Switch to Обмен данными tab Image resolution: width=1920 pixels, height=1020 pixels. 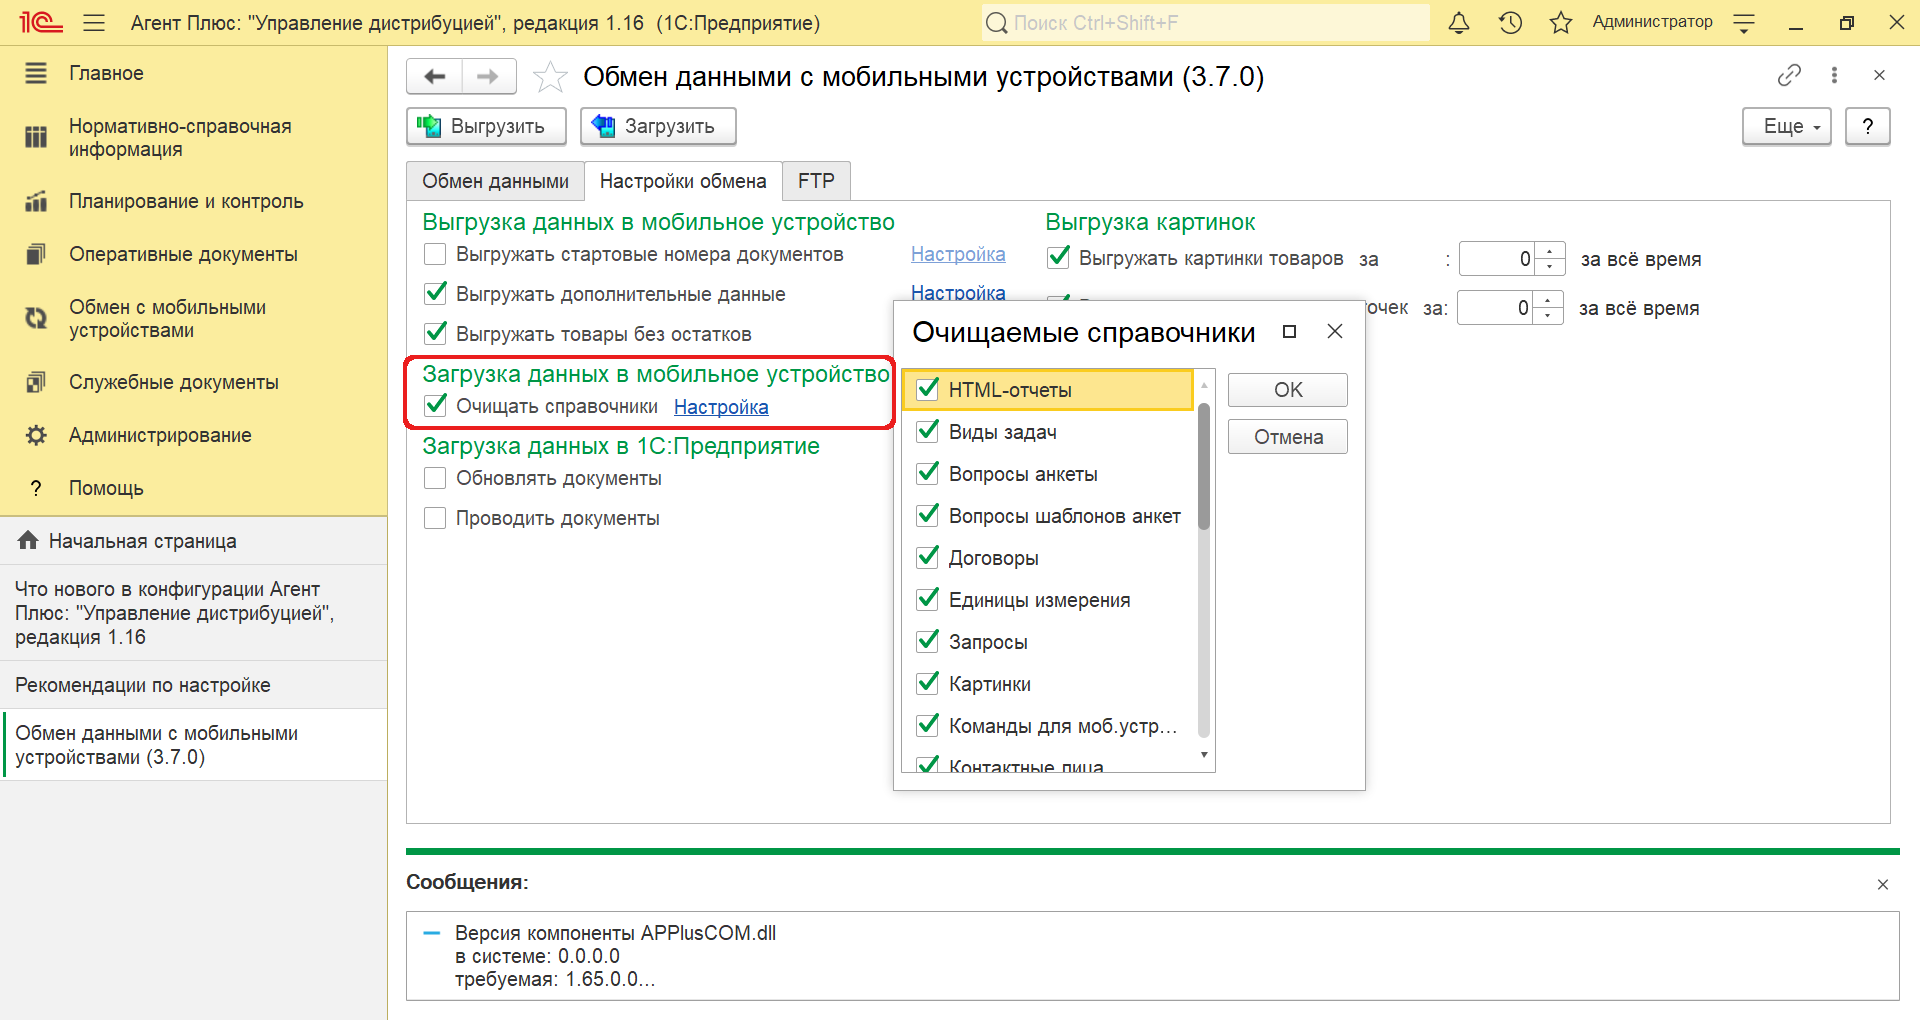point(495,181)
